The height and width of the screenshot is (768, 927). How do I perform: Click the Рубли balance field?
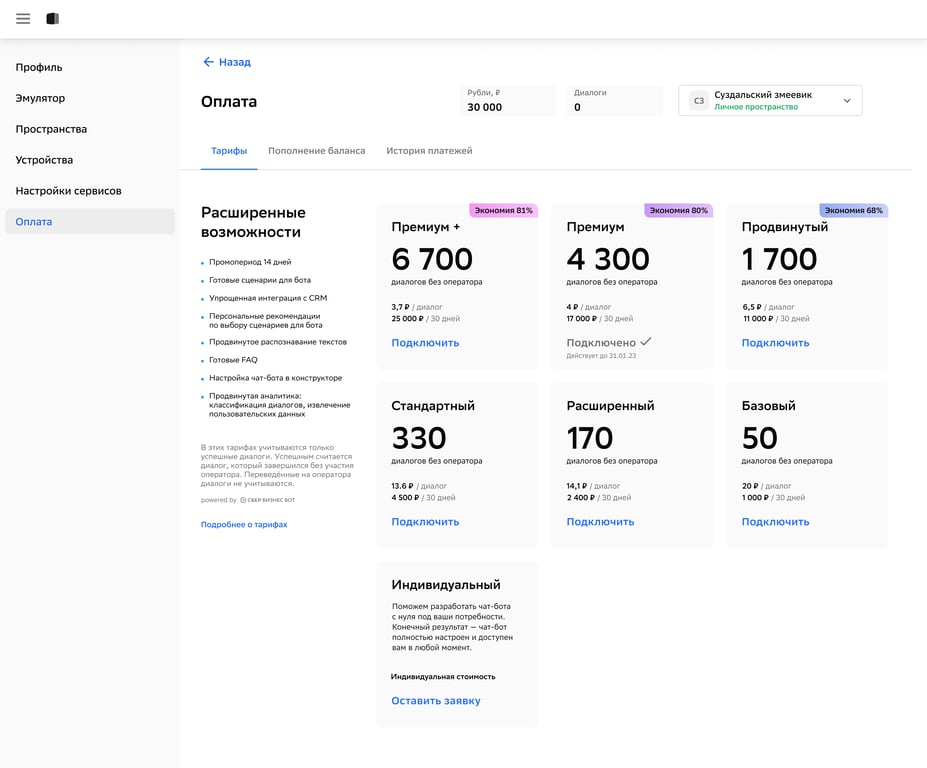(x=507, y=100)
